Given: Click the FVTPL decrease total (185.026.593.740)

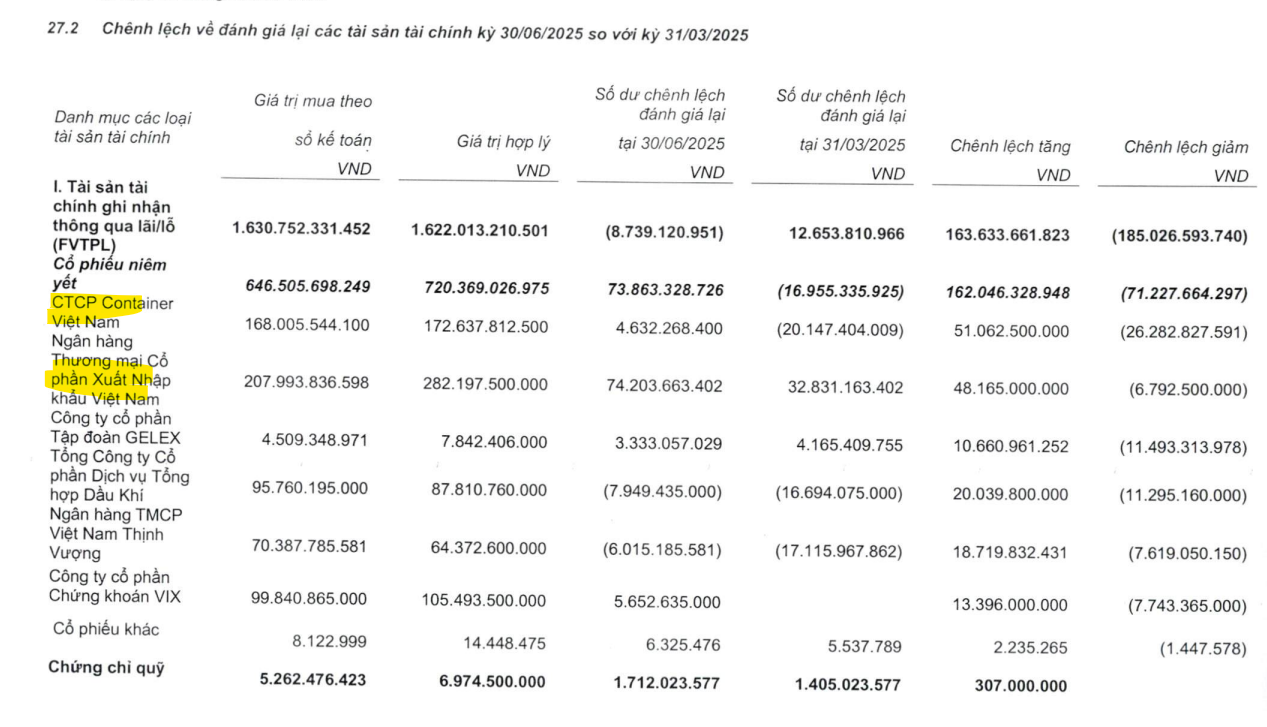Looking at the screenshot, I should point(1179,237).
